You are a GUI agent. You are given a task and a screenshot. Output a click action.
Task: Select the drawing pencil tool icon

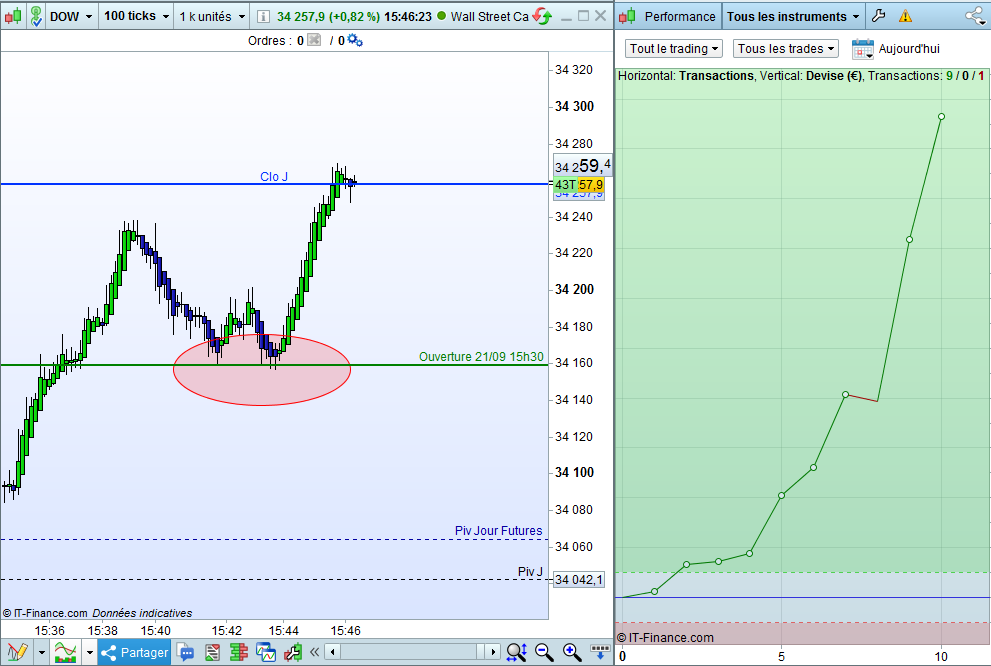[16, 652]
